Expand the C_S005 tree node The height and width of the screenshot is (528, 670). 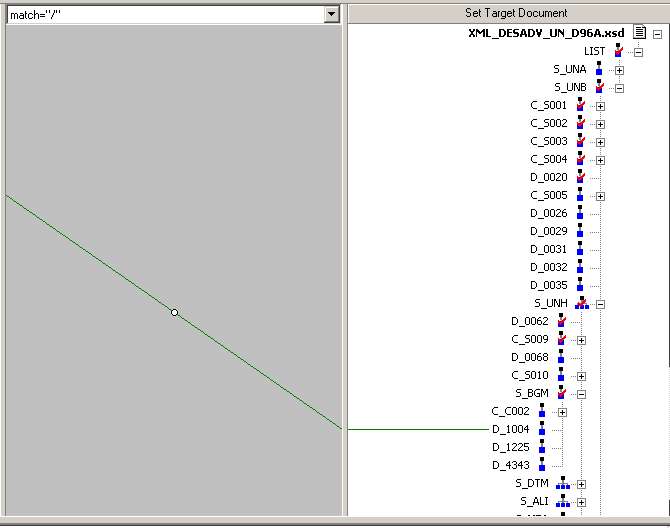point(600,196)
